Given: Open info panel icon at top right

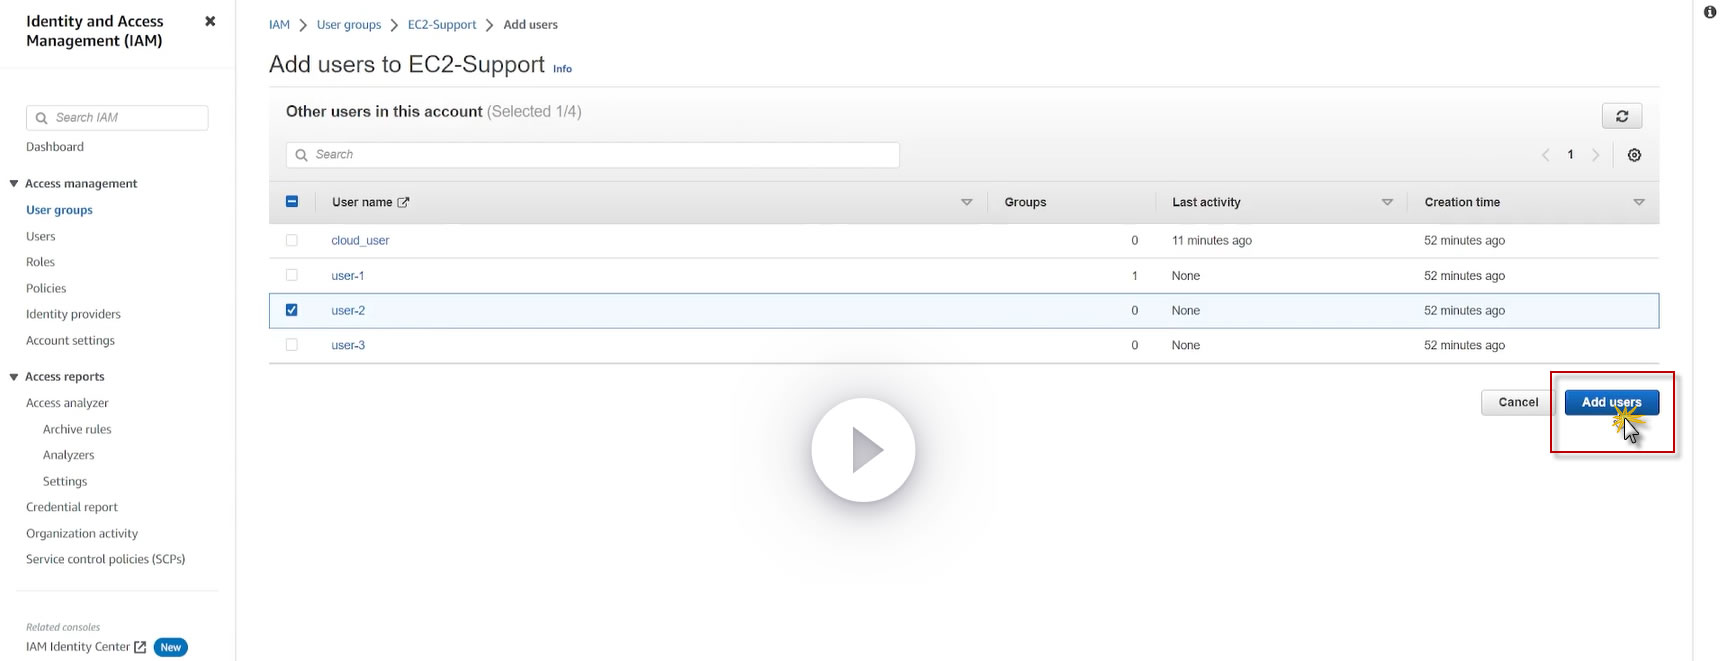Looking at the screenshot, I should [1710, 12].
